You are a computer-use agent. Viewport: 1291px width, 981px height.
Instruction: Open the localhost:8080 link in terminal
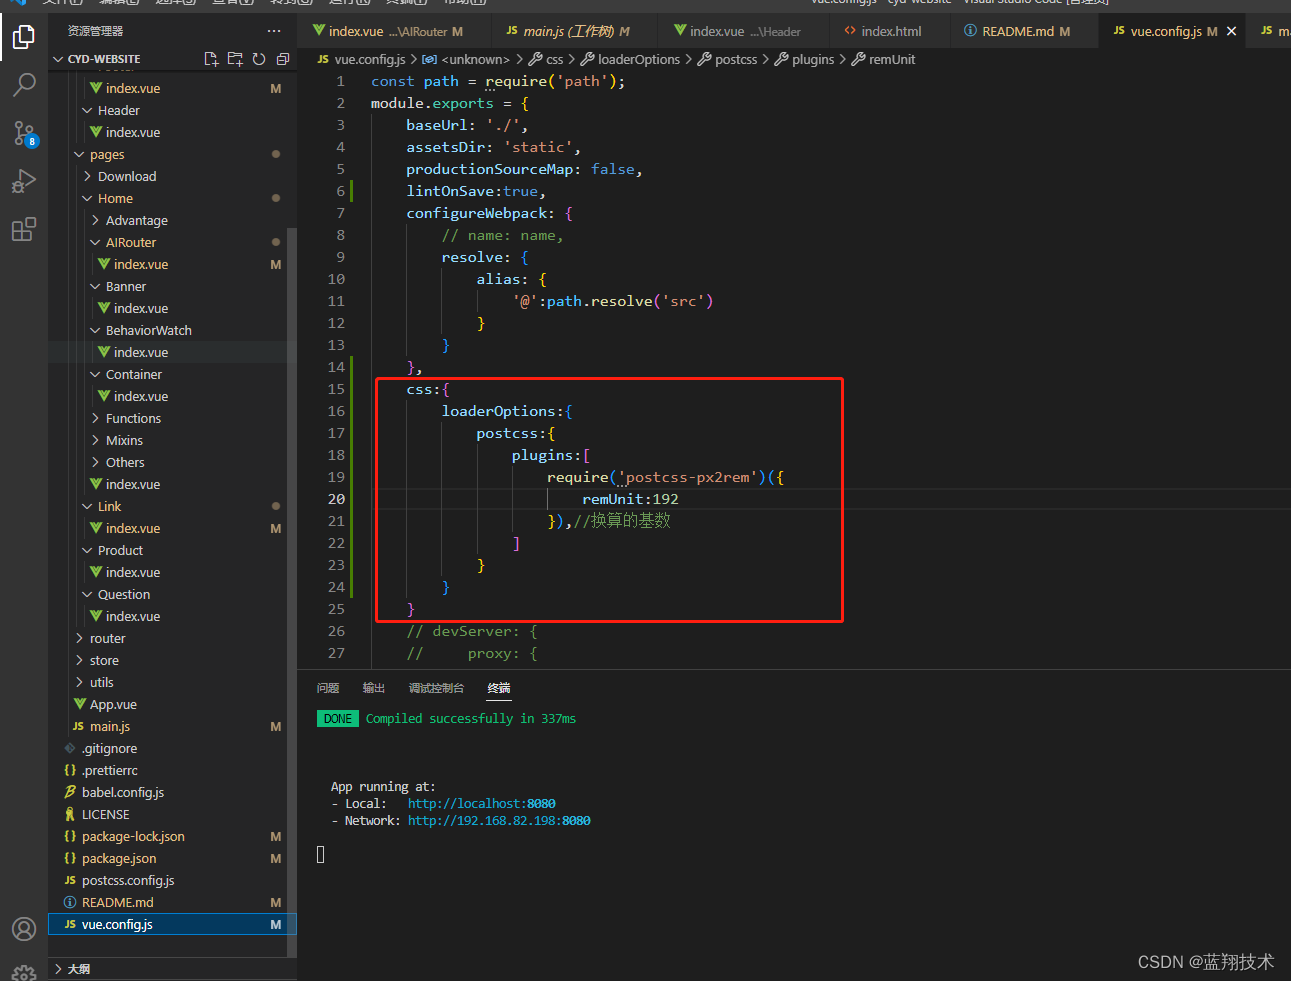pos(481,803)
